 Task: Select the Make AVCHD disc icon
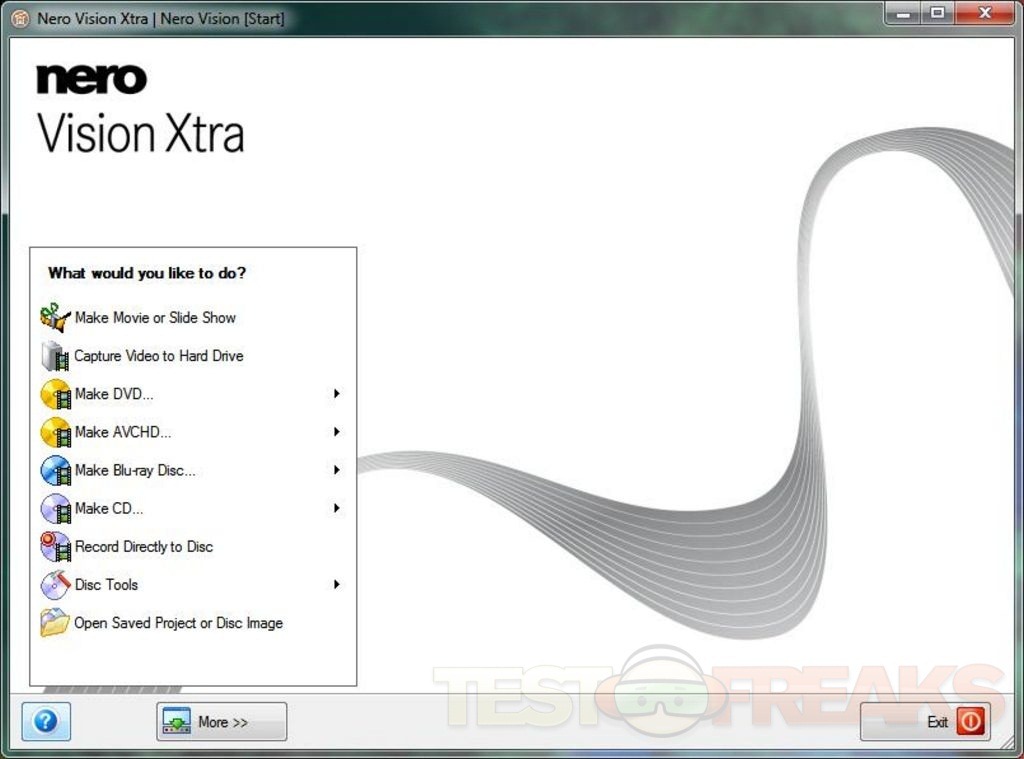click(x=55, y=432)
